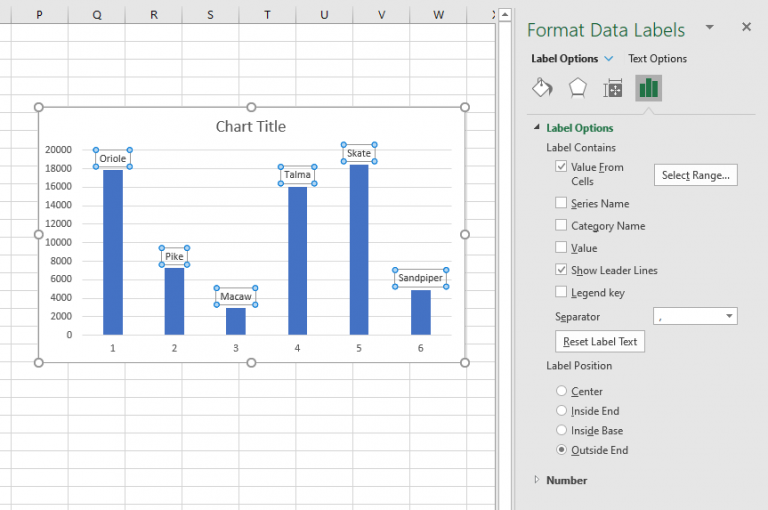Image resolution: width=768 pixels, height=510 pixels.
Task: Open the Effects pentagon icon tab
Action: pyautogui.click(x=577, y=88)
